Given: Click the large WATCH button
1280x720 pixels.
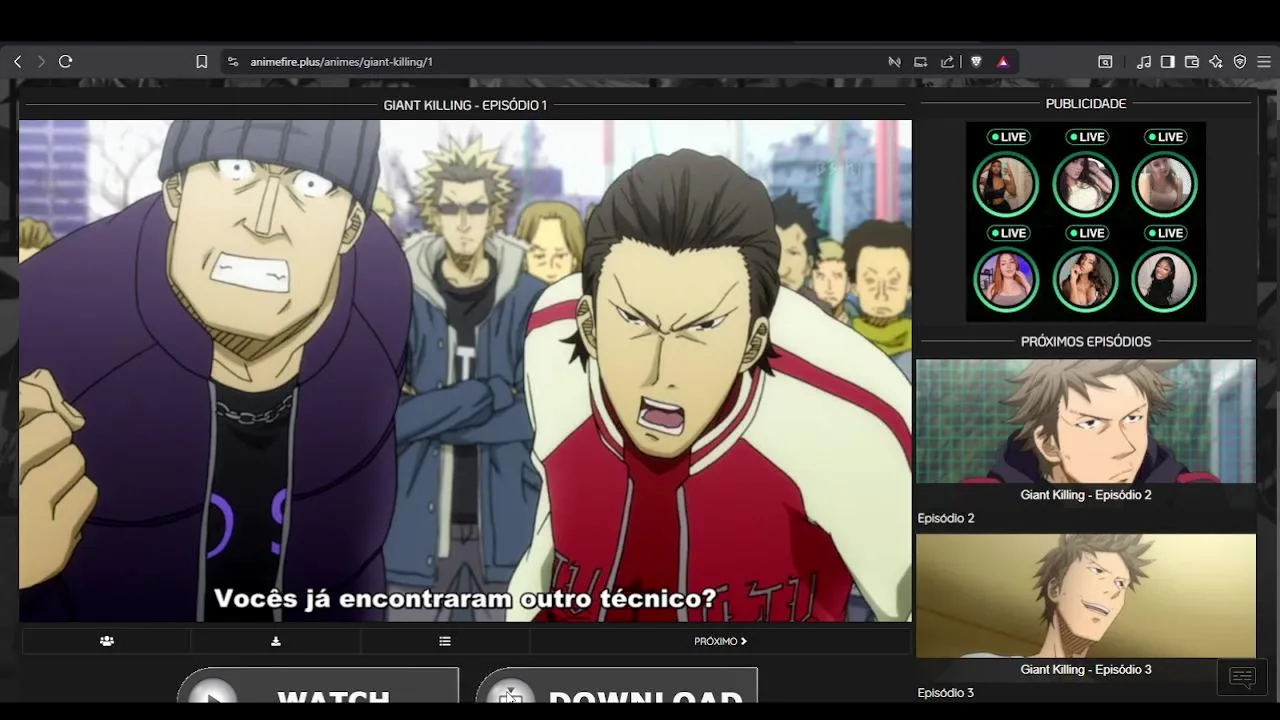Looking at the screenshot, I should coord(318,687).
